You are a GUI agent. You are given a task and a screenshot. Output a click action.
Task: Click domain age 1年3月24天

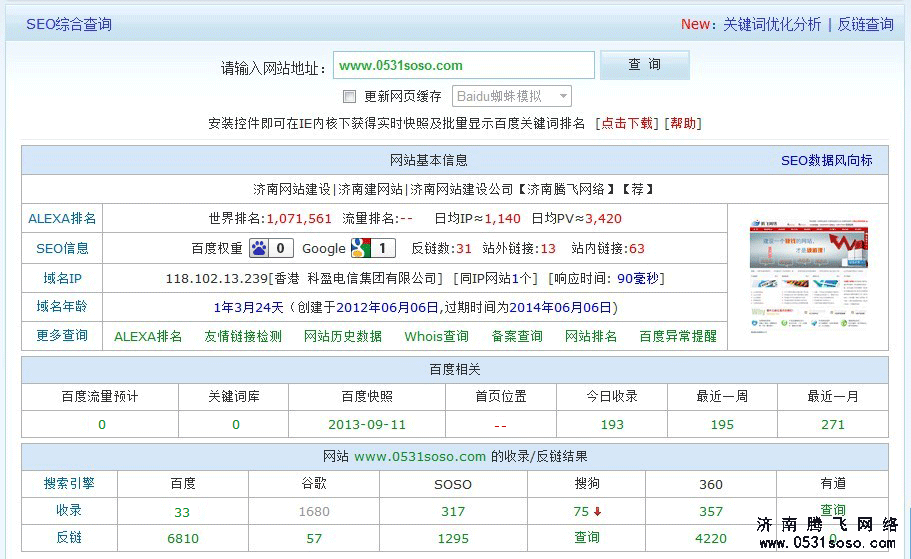pos(249,307)
